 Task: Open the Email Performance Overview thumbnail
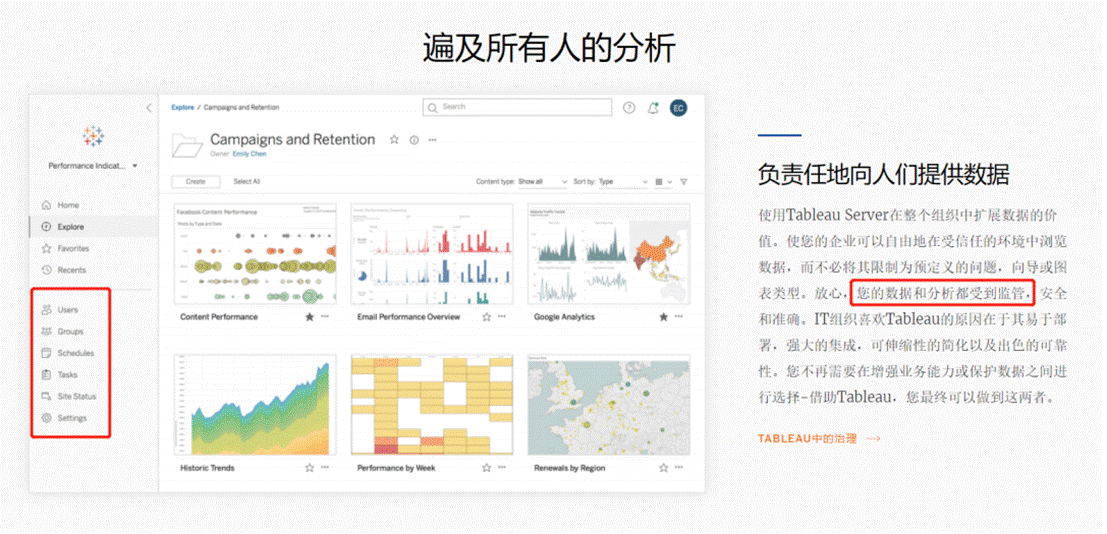tap(431, 254)
